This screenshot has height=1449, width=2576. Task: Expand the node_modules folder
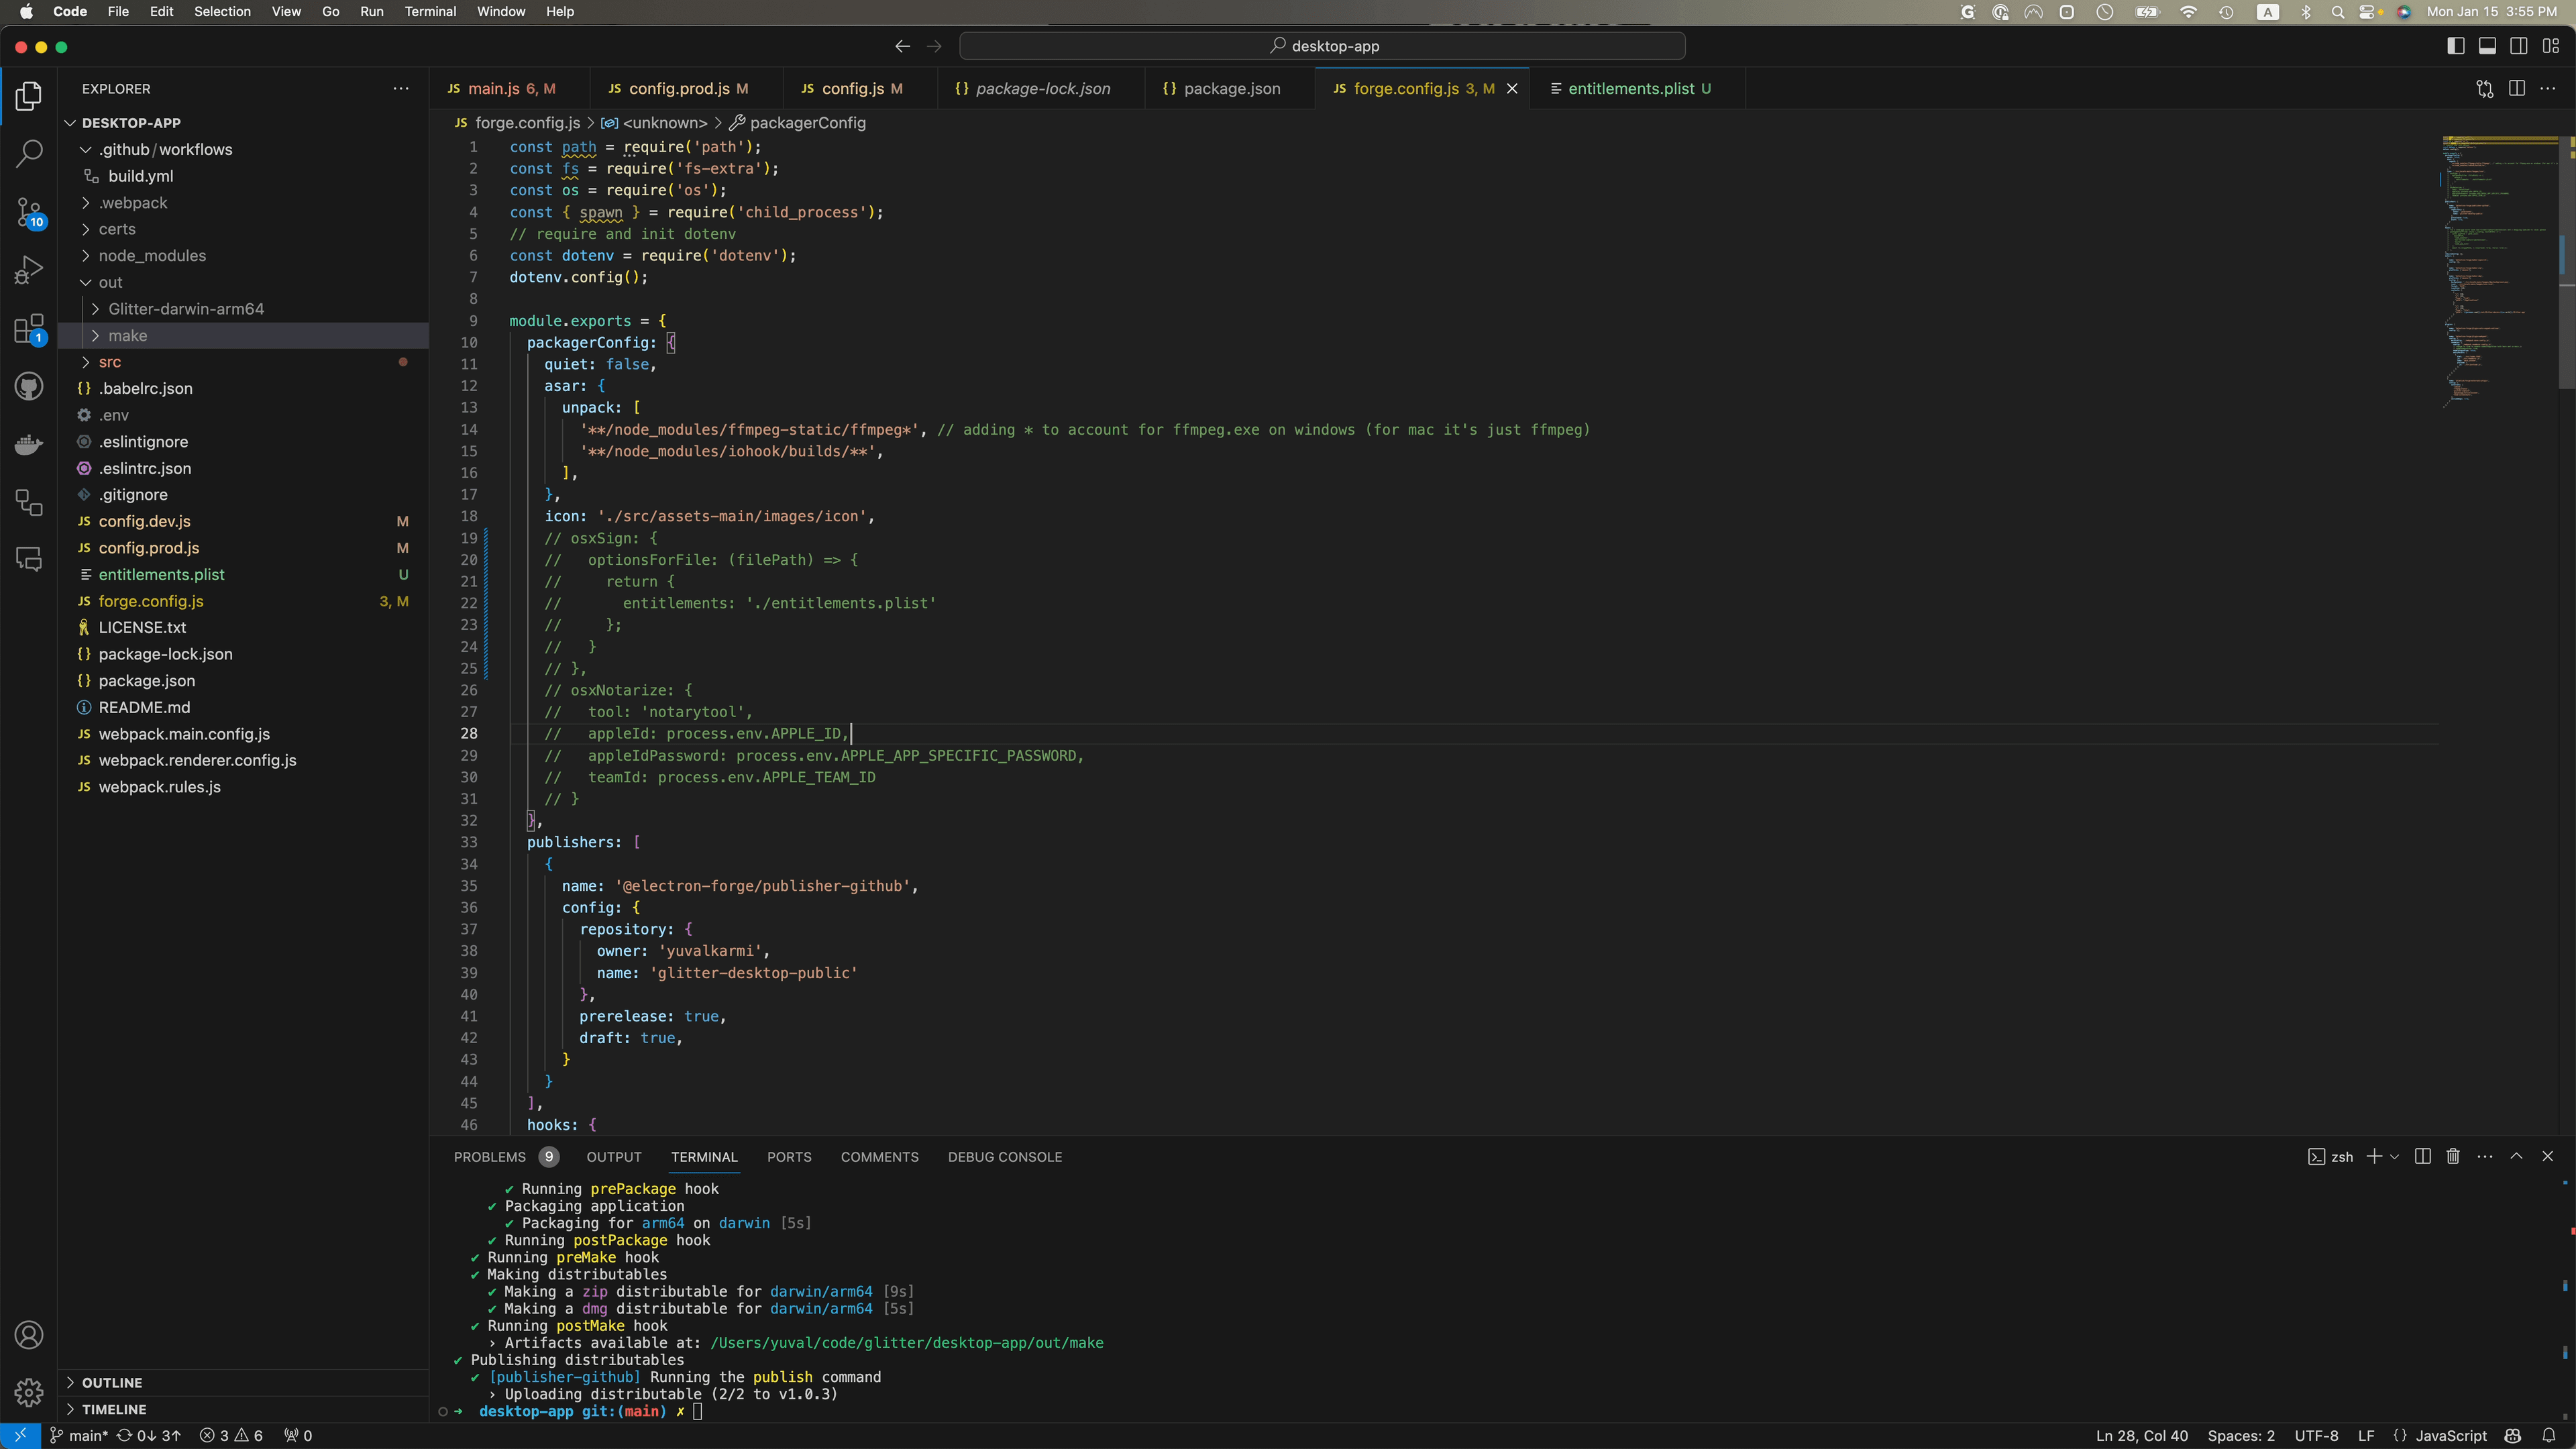point(152,255)
